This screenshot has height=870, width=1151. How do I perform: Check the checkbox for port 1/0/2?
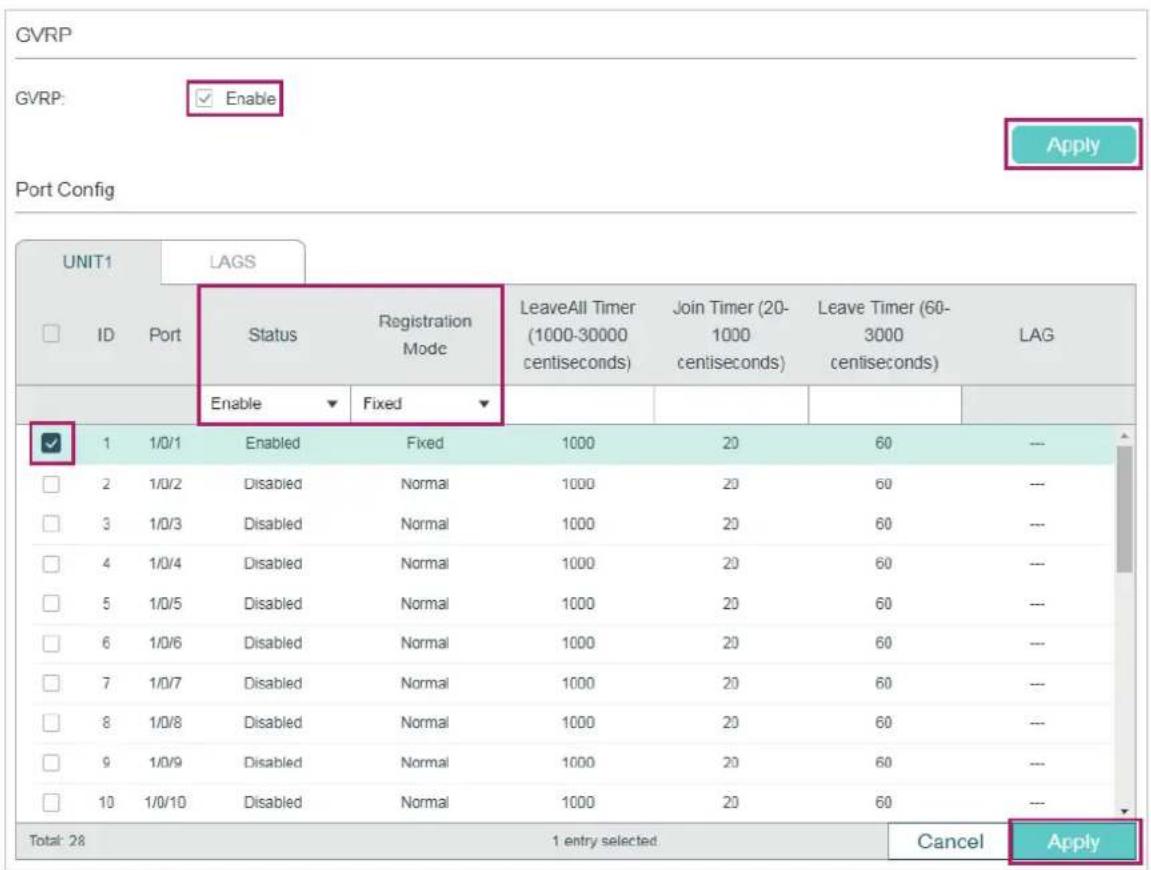click(x=51, y=485)
